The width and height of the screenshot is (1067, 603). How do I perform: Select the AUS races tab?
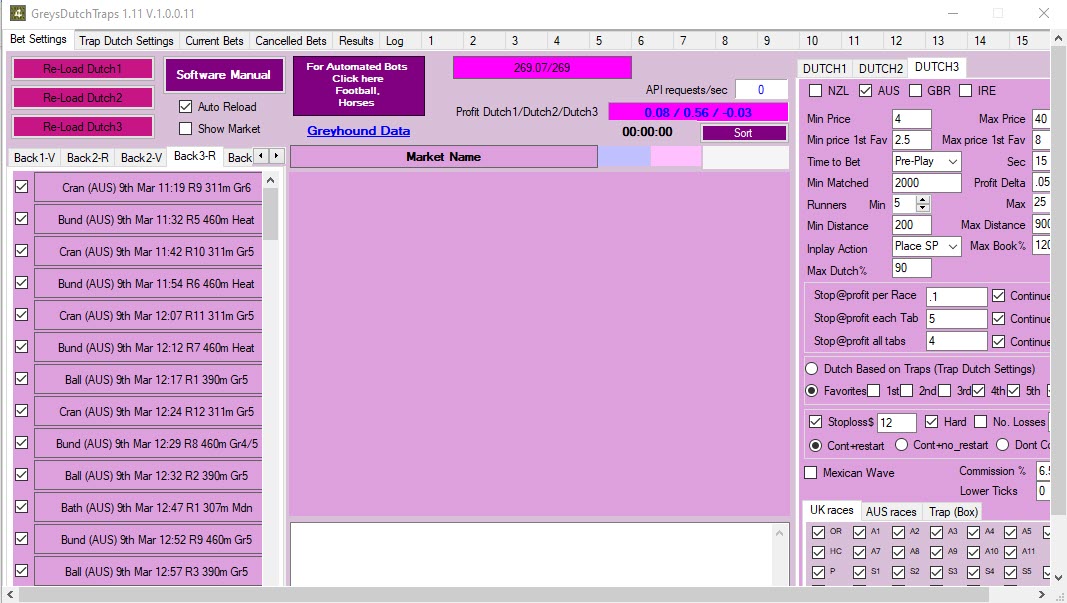[x=890, y=512]
